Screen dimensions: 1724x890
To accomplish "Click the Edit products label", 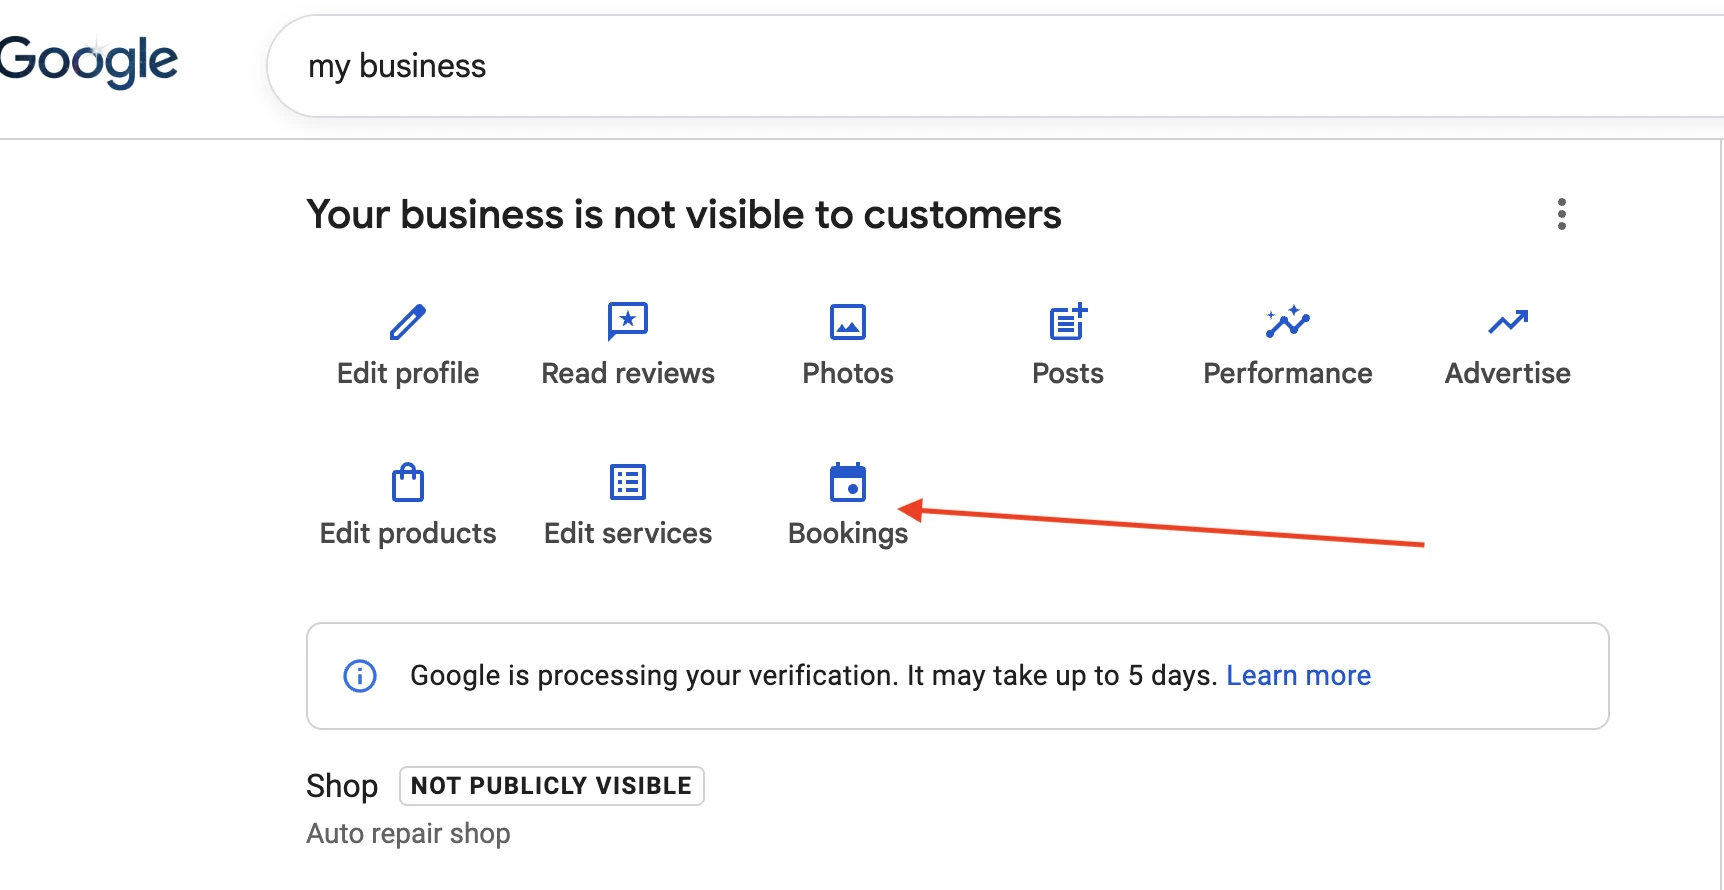I will 408,534.
